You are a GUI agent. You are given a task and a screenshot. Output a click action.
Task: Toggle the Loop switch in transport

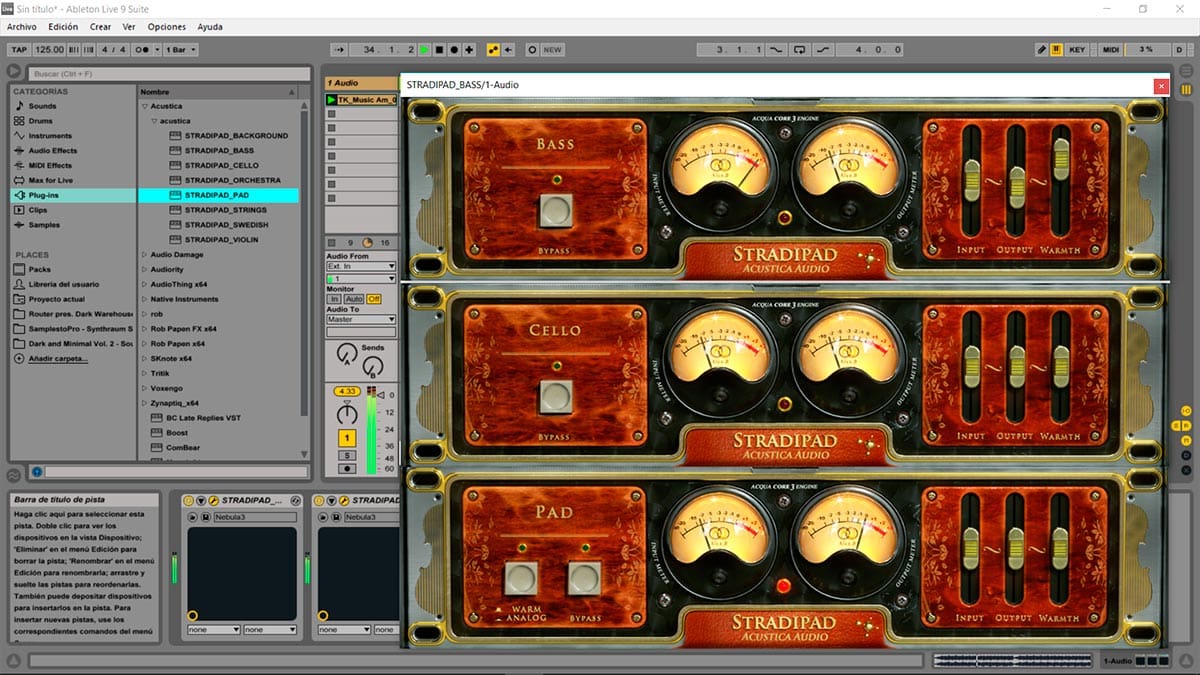(800, 49)
